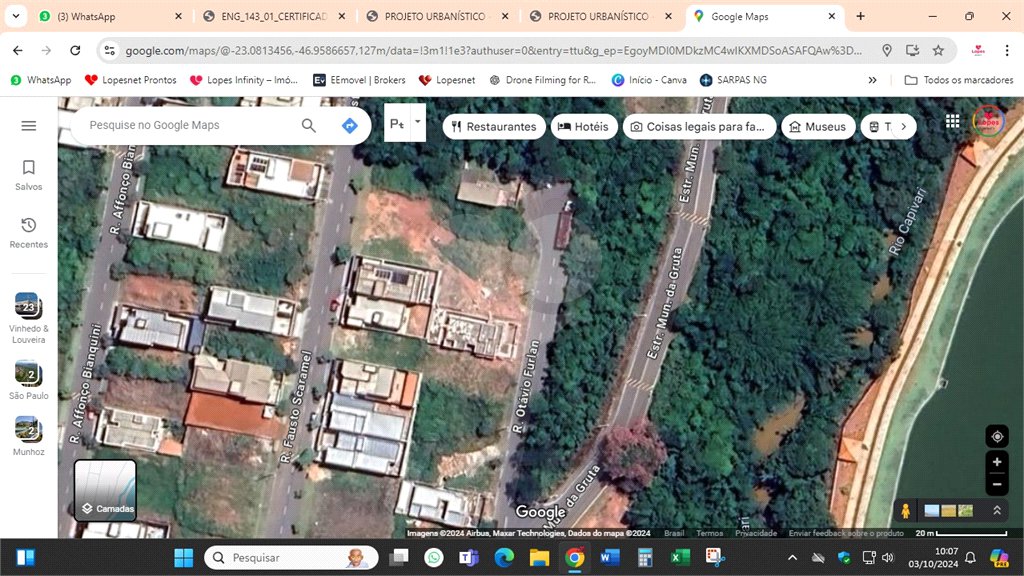Open the Privacidade link
1024x576 pixels.
pyautogui.click(x=756, y=534)
